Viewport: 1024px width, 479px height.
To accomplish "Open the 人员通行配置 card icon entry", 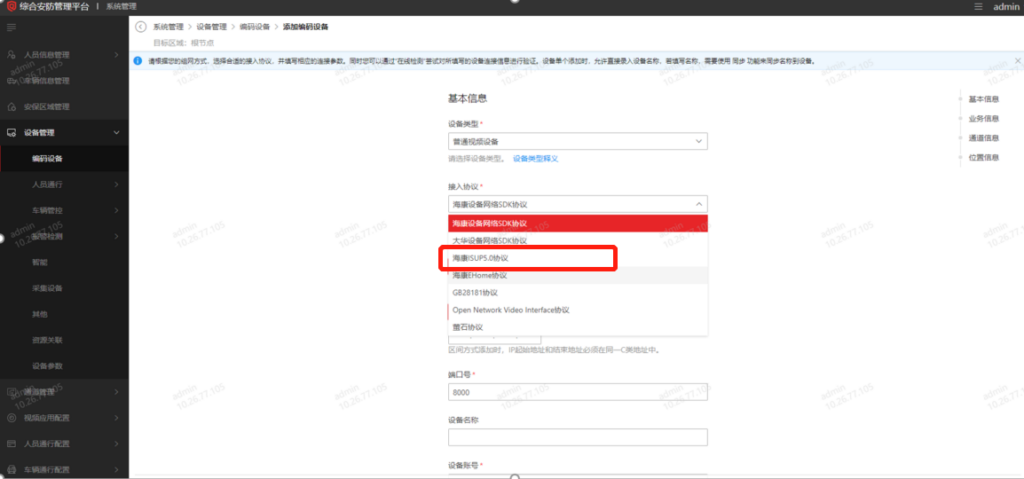I will coord(11,444).
